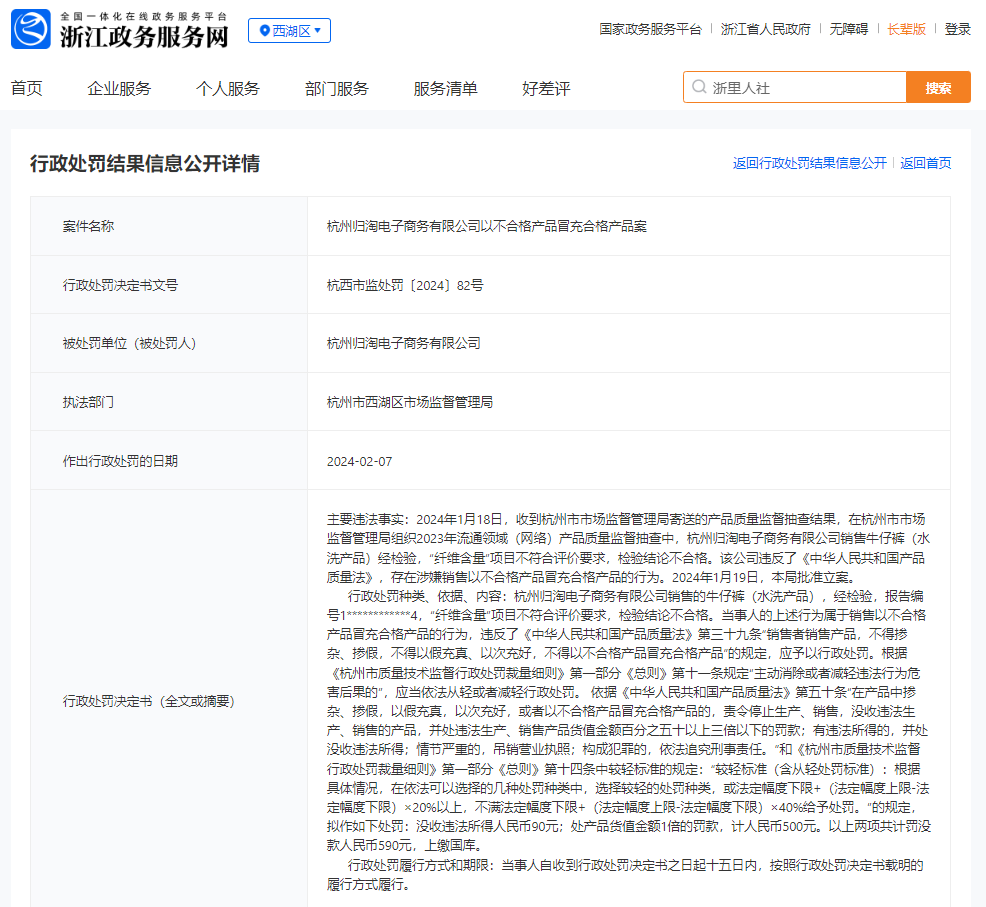This screenshot has height=907, width=986.
Task: Switch to 长辈版 elder mode
Action: click(x=906, y=29)
